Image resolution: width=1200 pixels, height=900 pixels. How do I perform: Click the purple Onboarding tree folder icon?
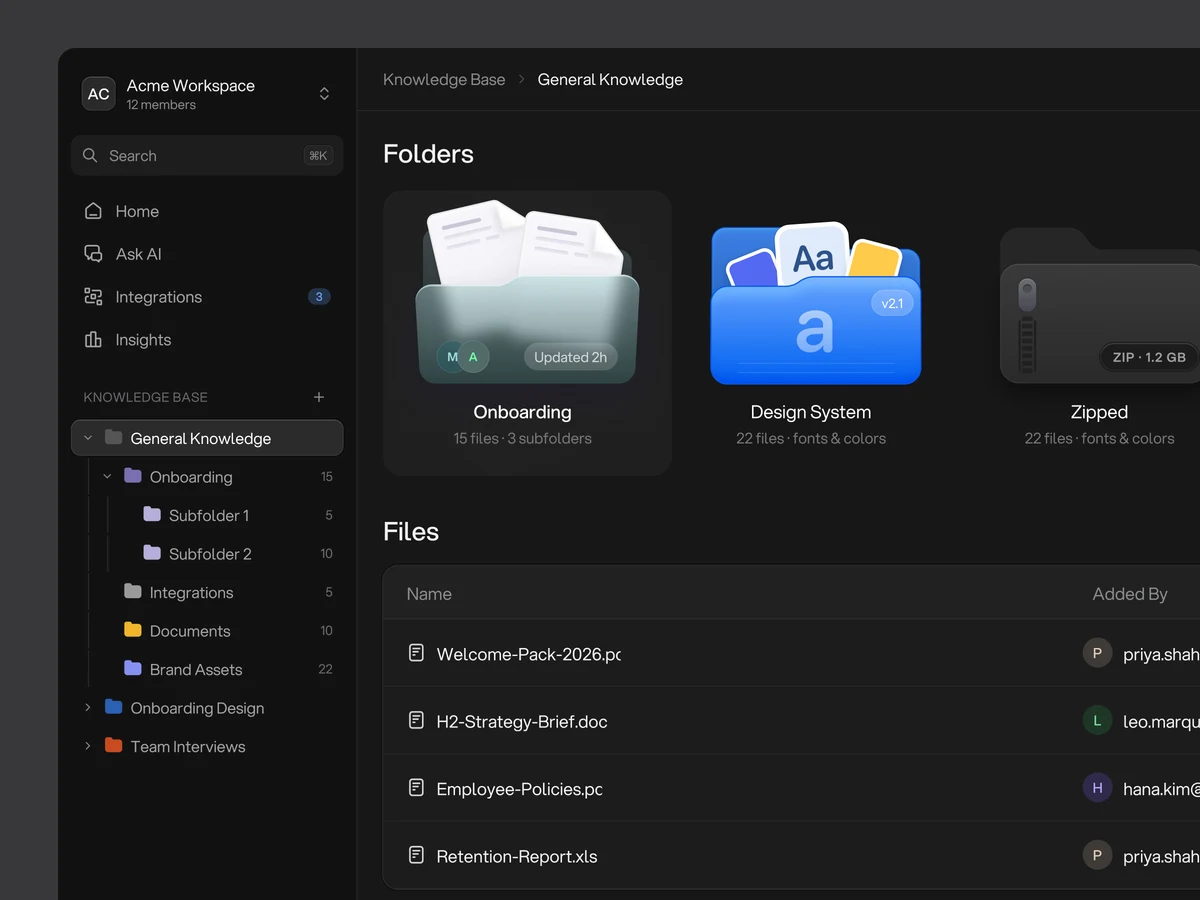click(133, 476)
